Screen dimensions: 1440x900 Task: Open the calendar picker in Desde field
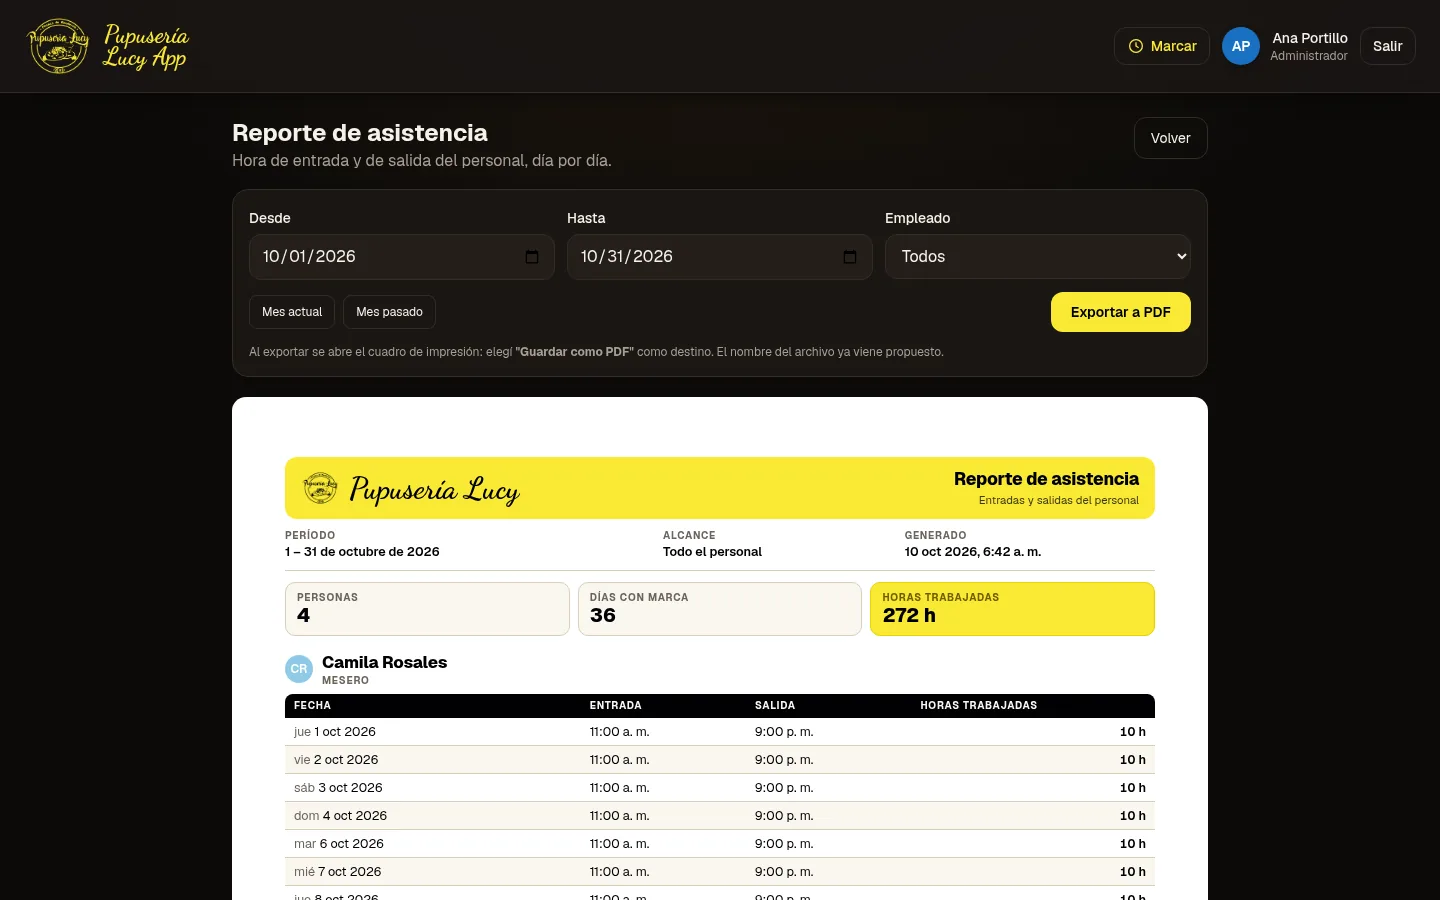(x=532, y=257)
